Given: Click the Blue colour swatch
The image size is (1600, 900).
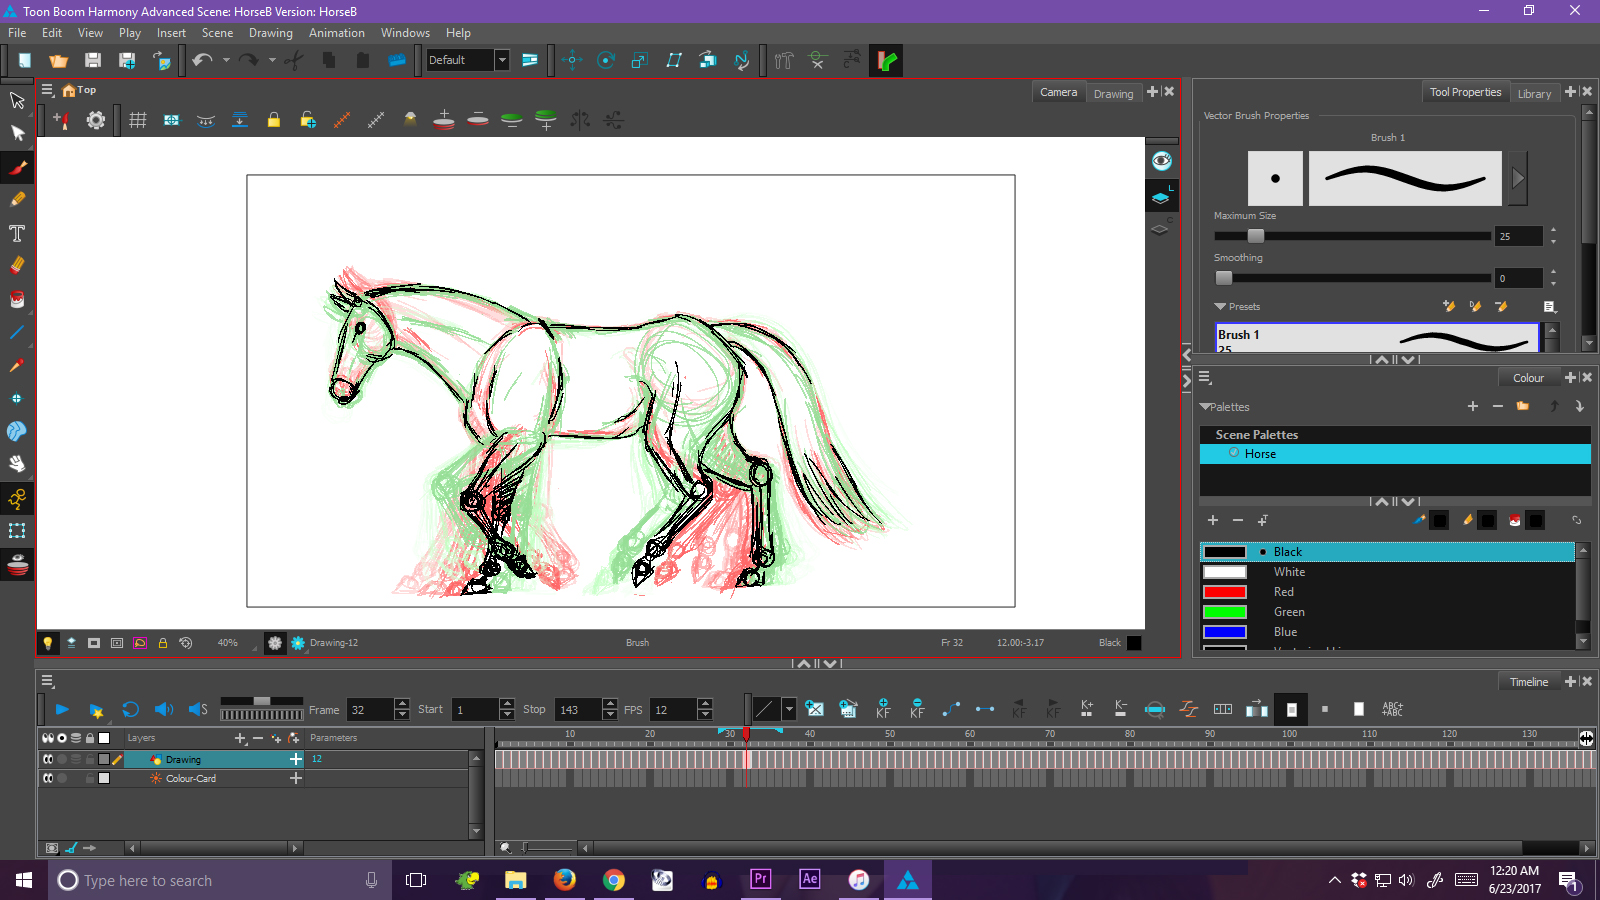Looking at the screenshot, I should click(x=1225, y=632).
